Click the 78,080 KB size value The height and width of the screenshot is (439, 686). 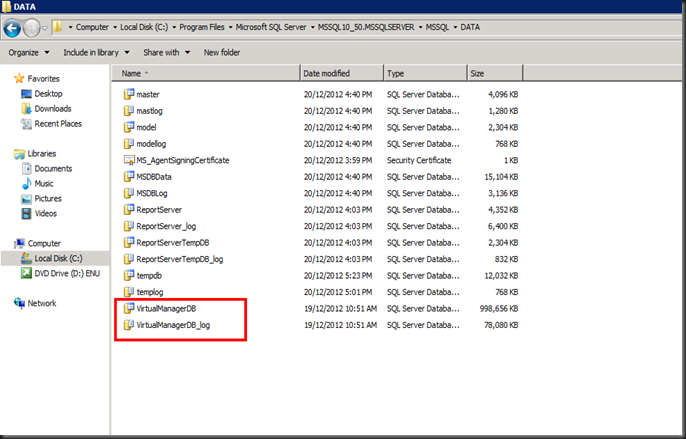pyautogui.click(x=501, y=325)
